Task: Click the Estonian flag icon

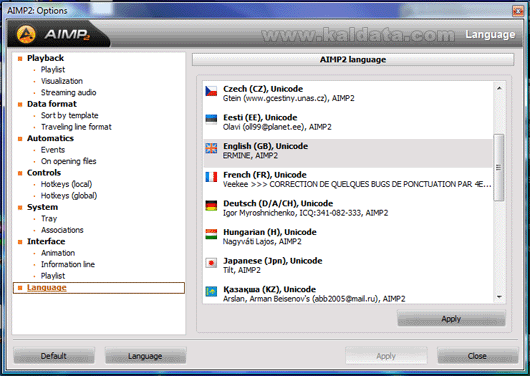Action: click(x=211, y=119)
